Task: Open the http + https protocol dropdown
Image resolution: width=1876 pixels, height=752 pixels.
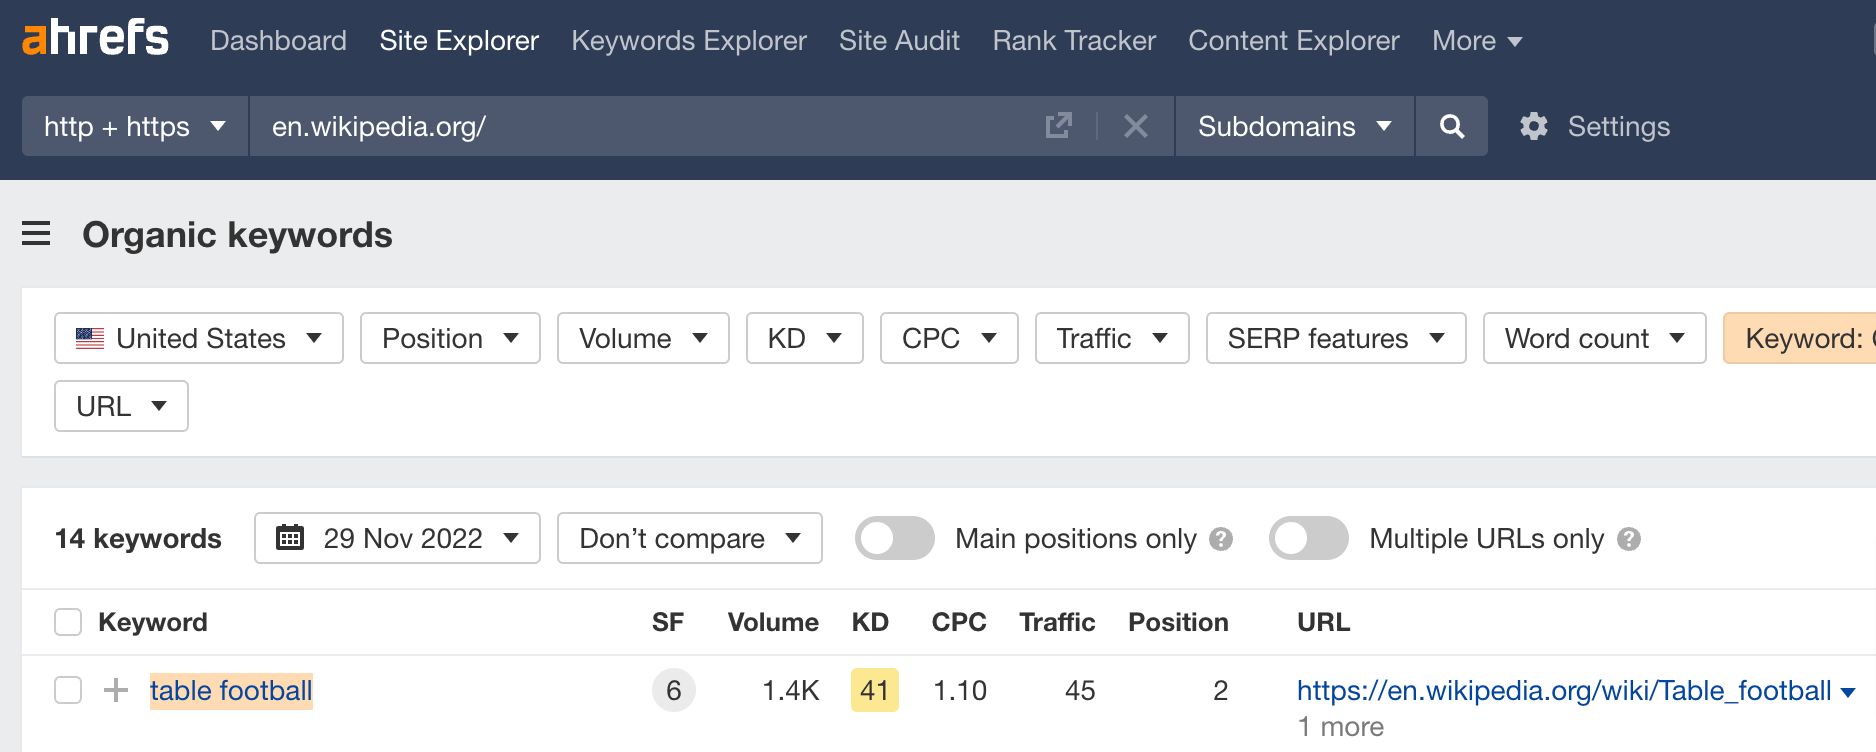Action: pyautogui.click(x=135, y=126)
